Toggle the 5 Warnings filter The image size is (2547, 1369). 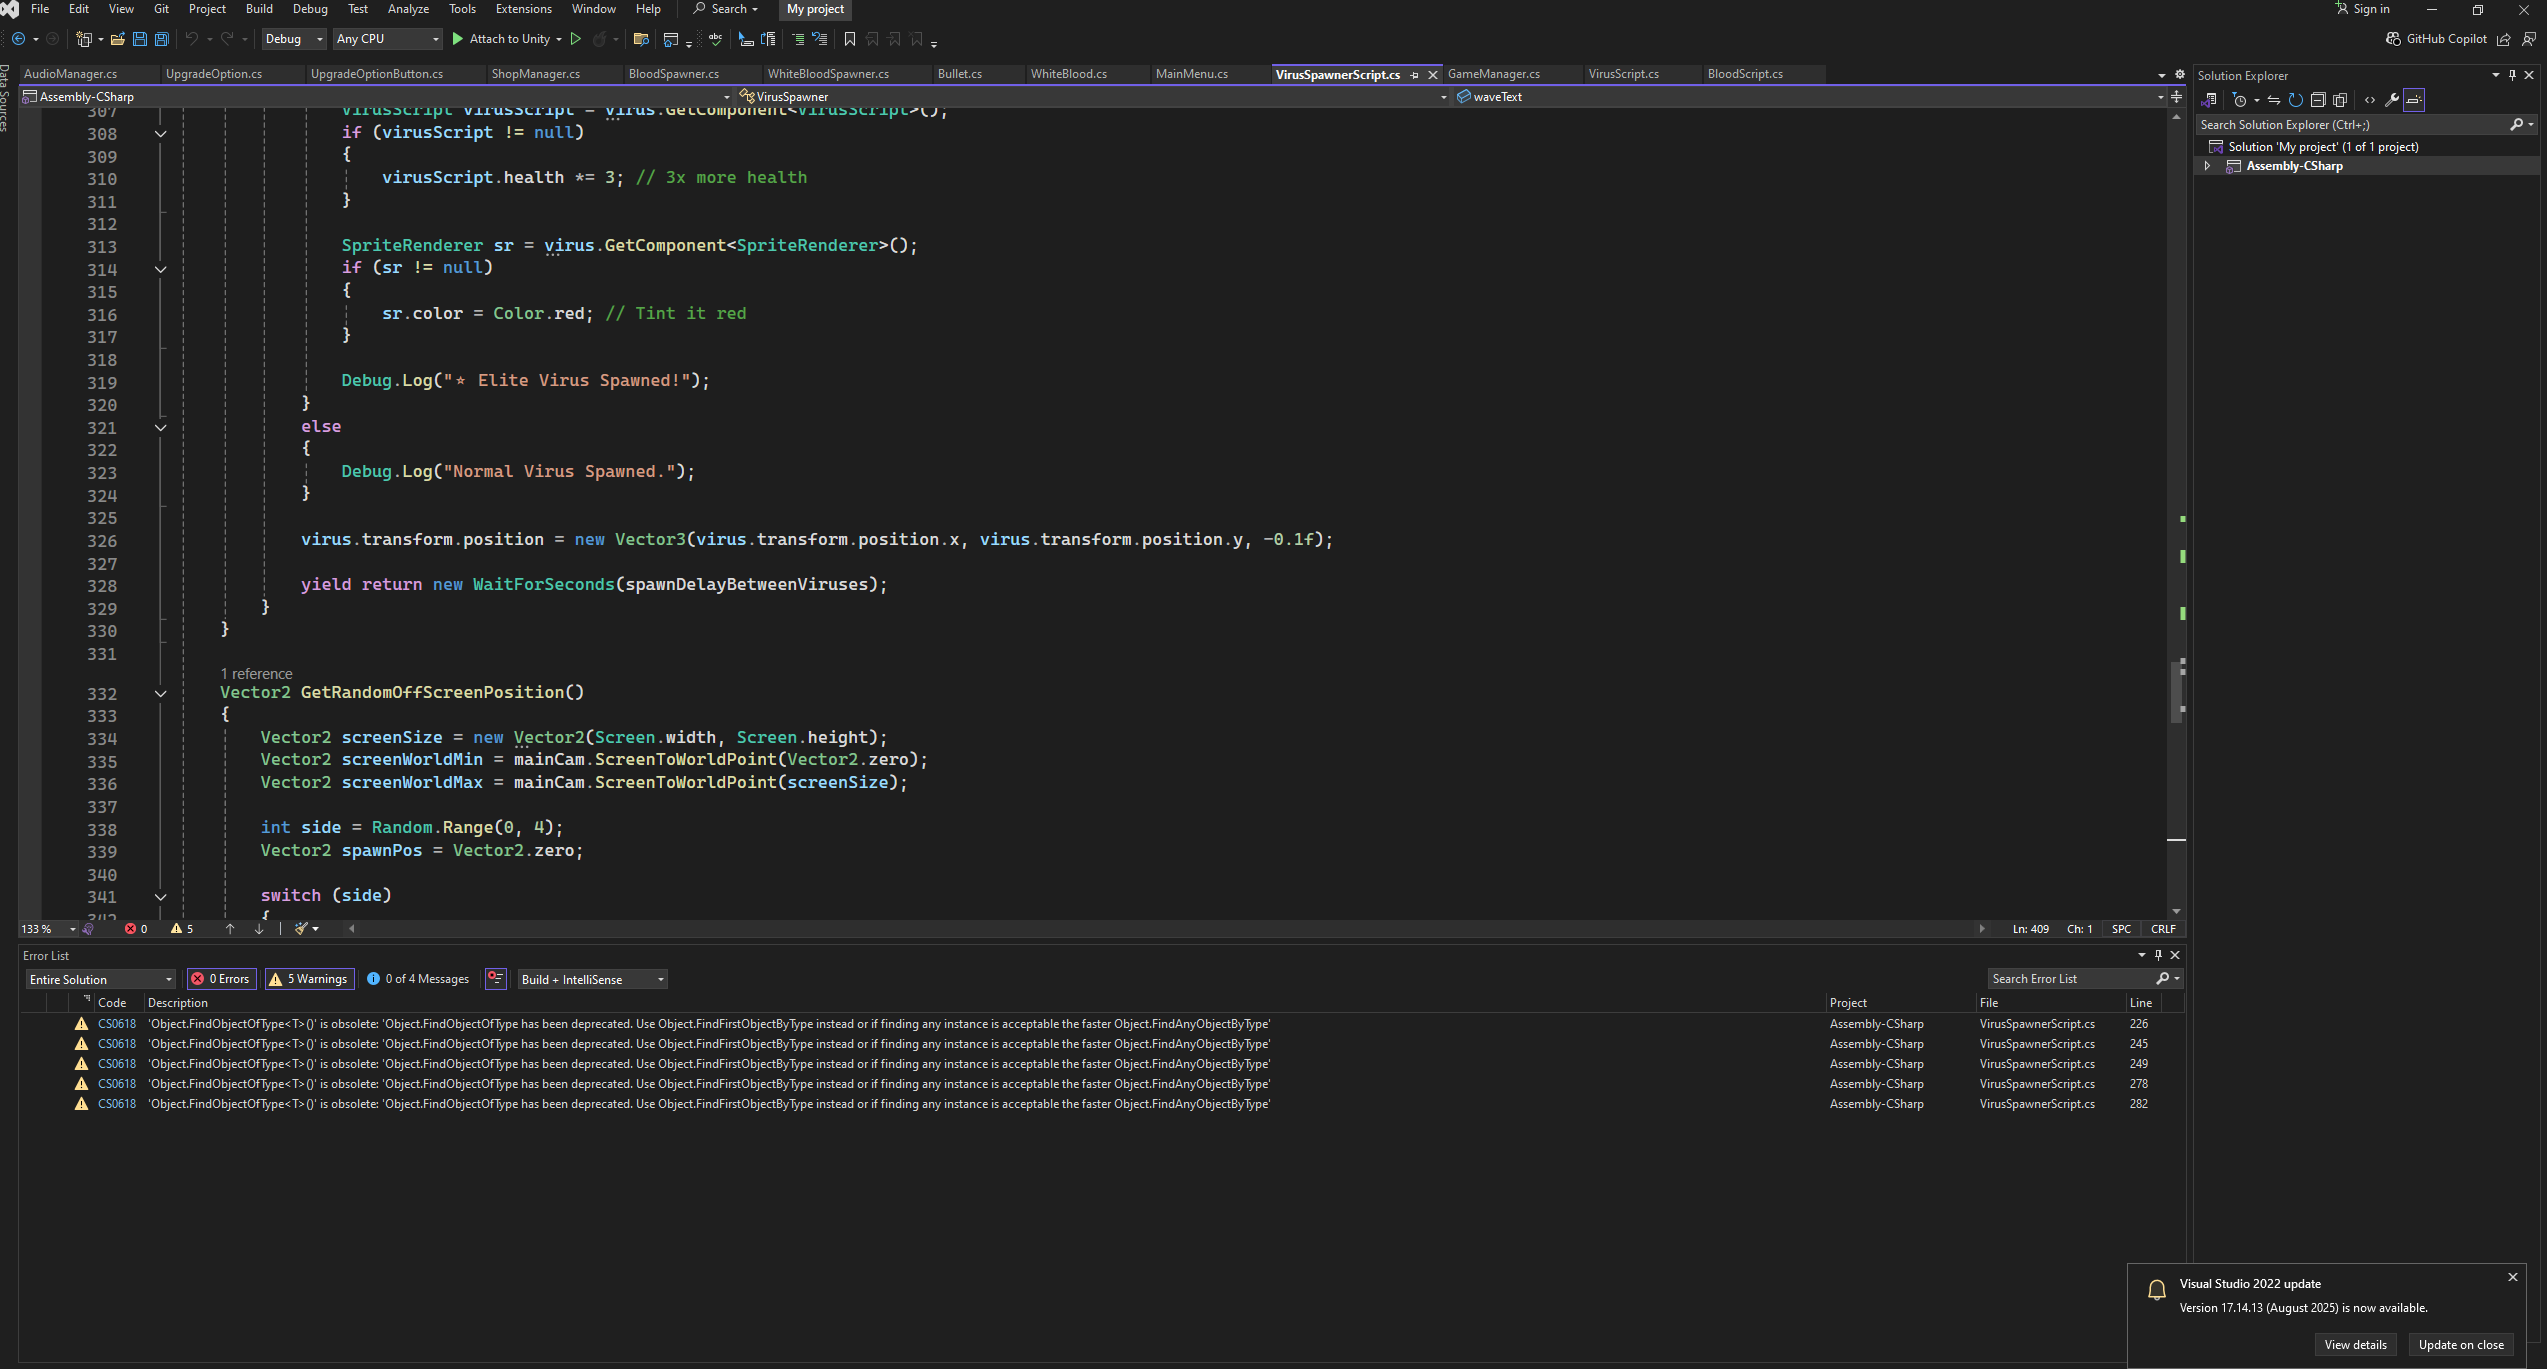[x=308, y=979]
